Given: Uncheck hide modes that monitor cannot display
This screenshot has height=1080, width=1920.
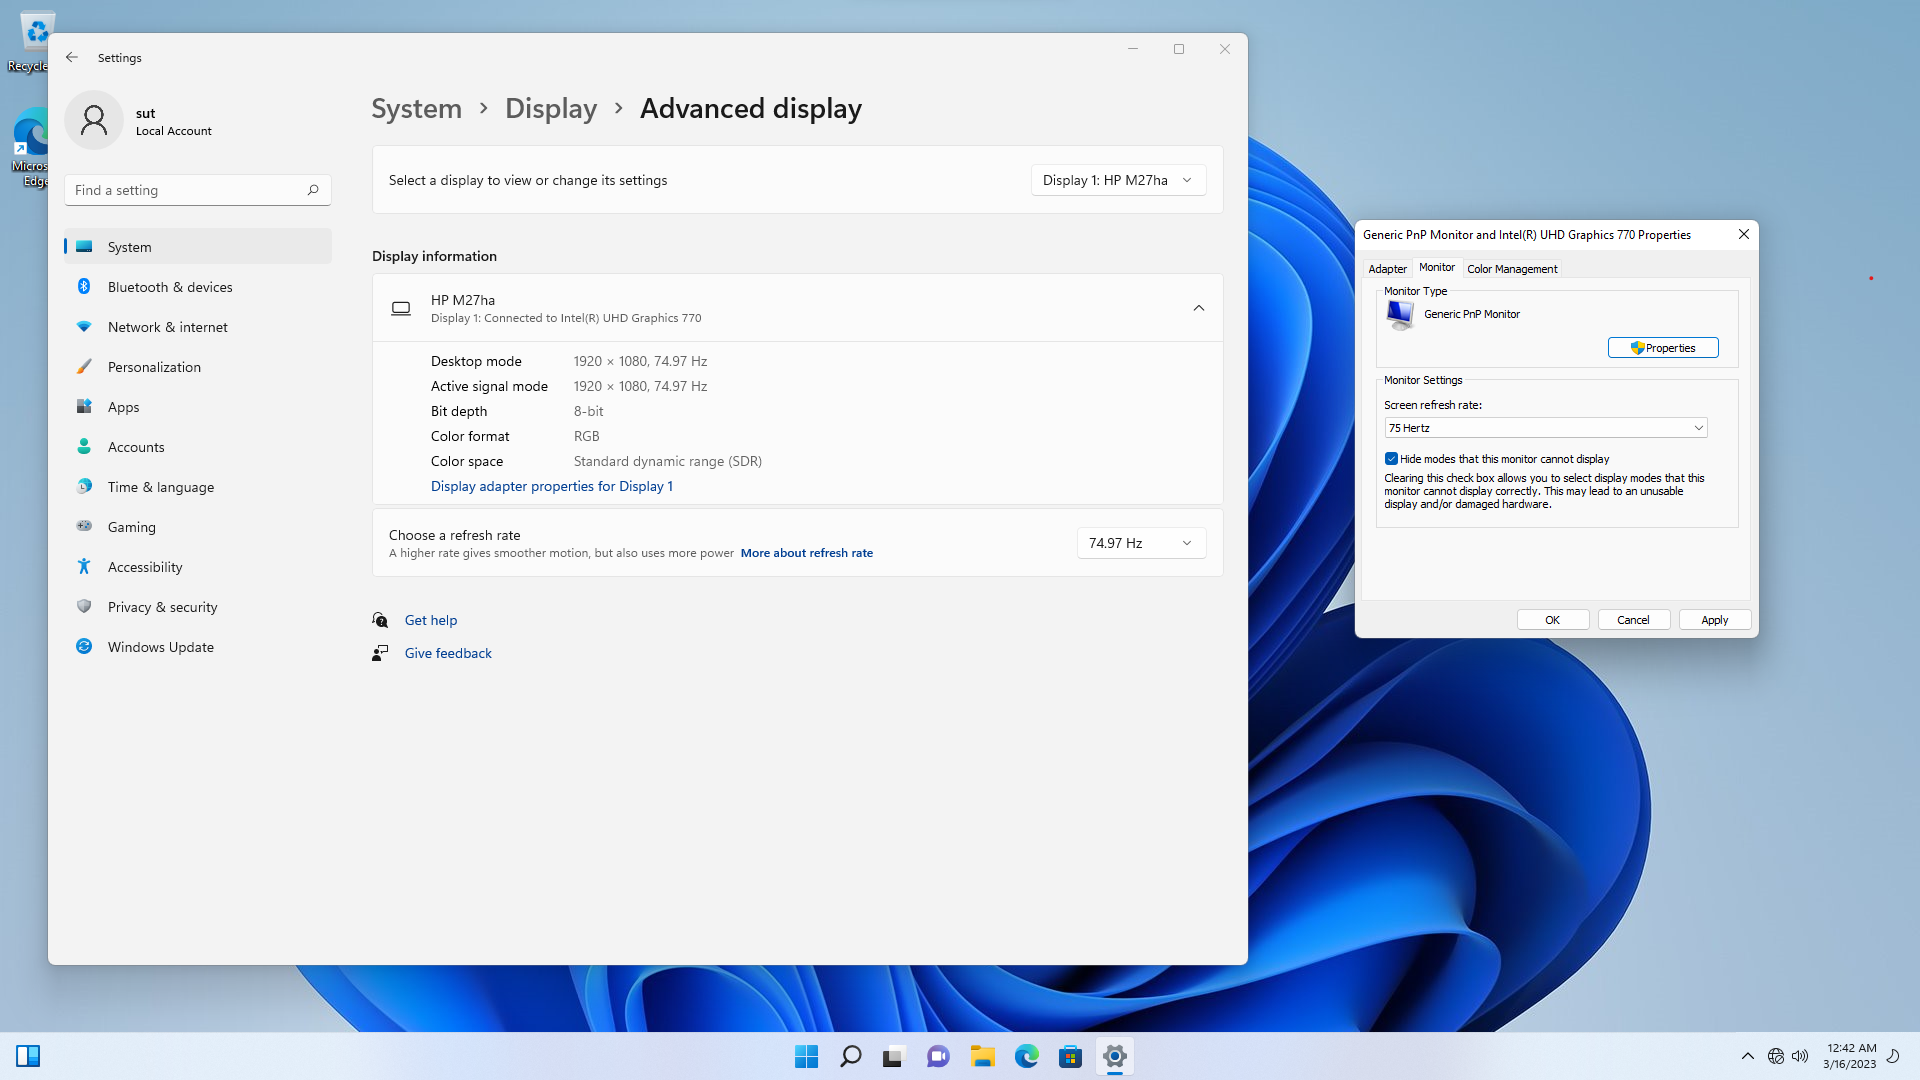Looking at the screenshot, I should 1391,458.
